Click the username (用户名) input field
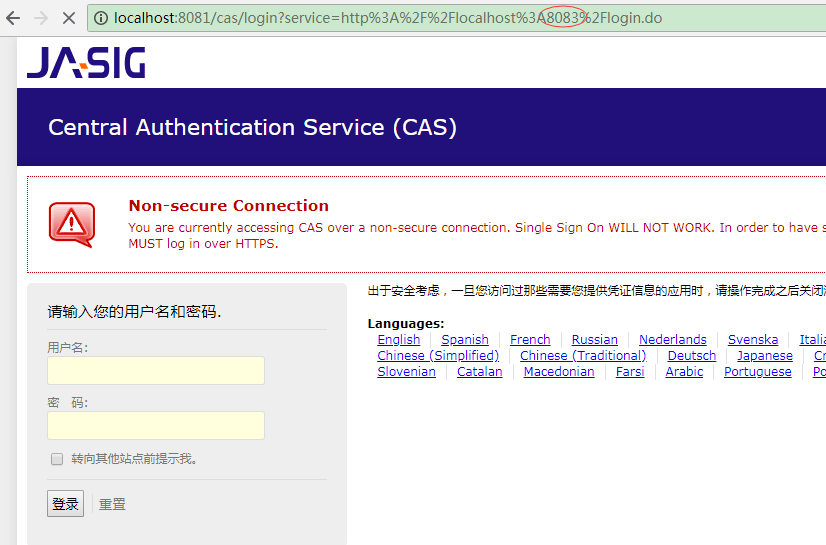 click(x=156, y=371)
